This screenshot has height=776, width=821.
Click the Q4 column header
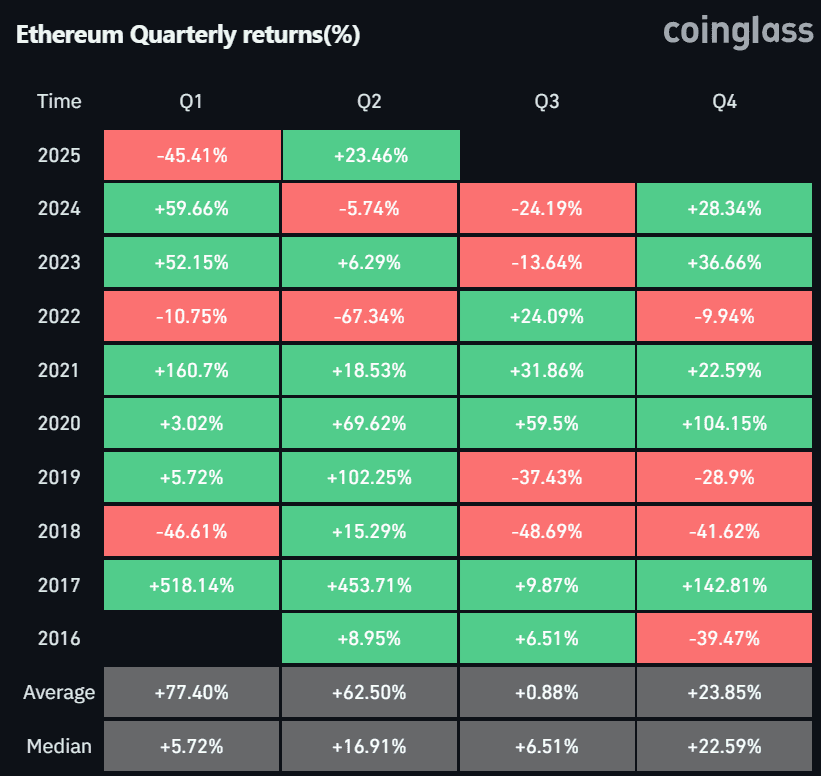724,101
